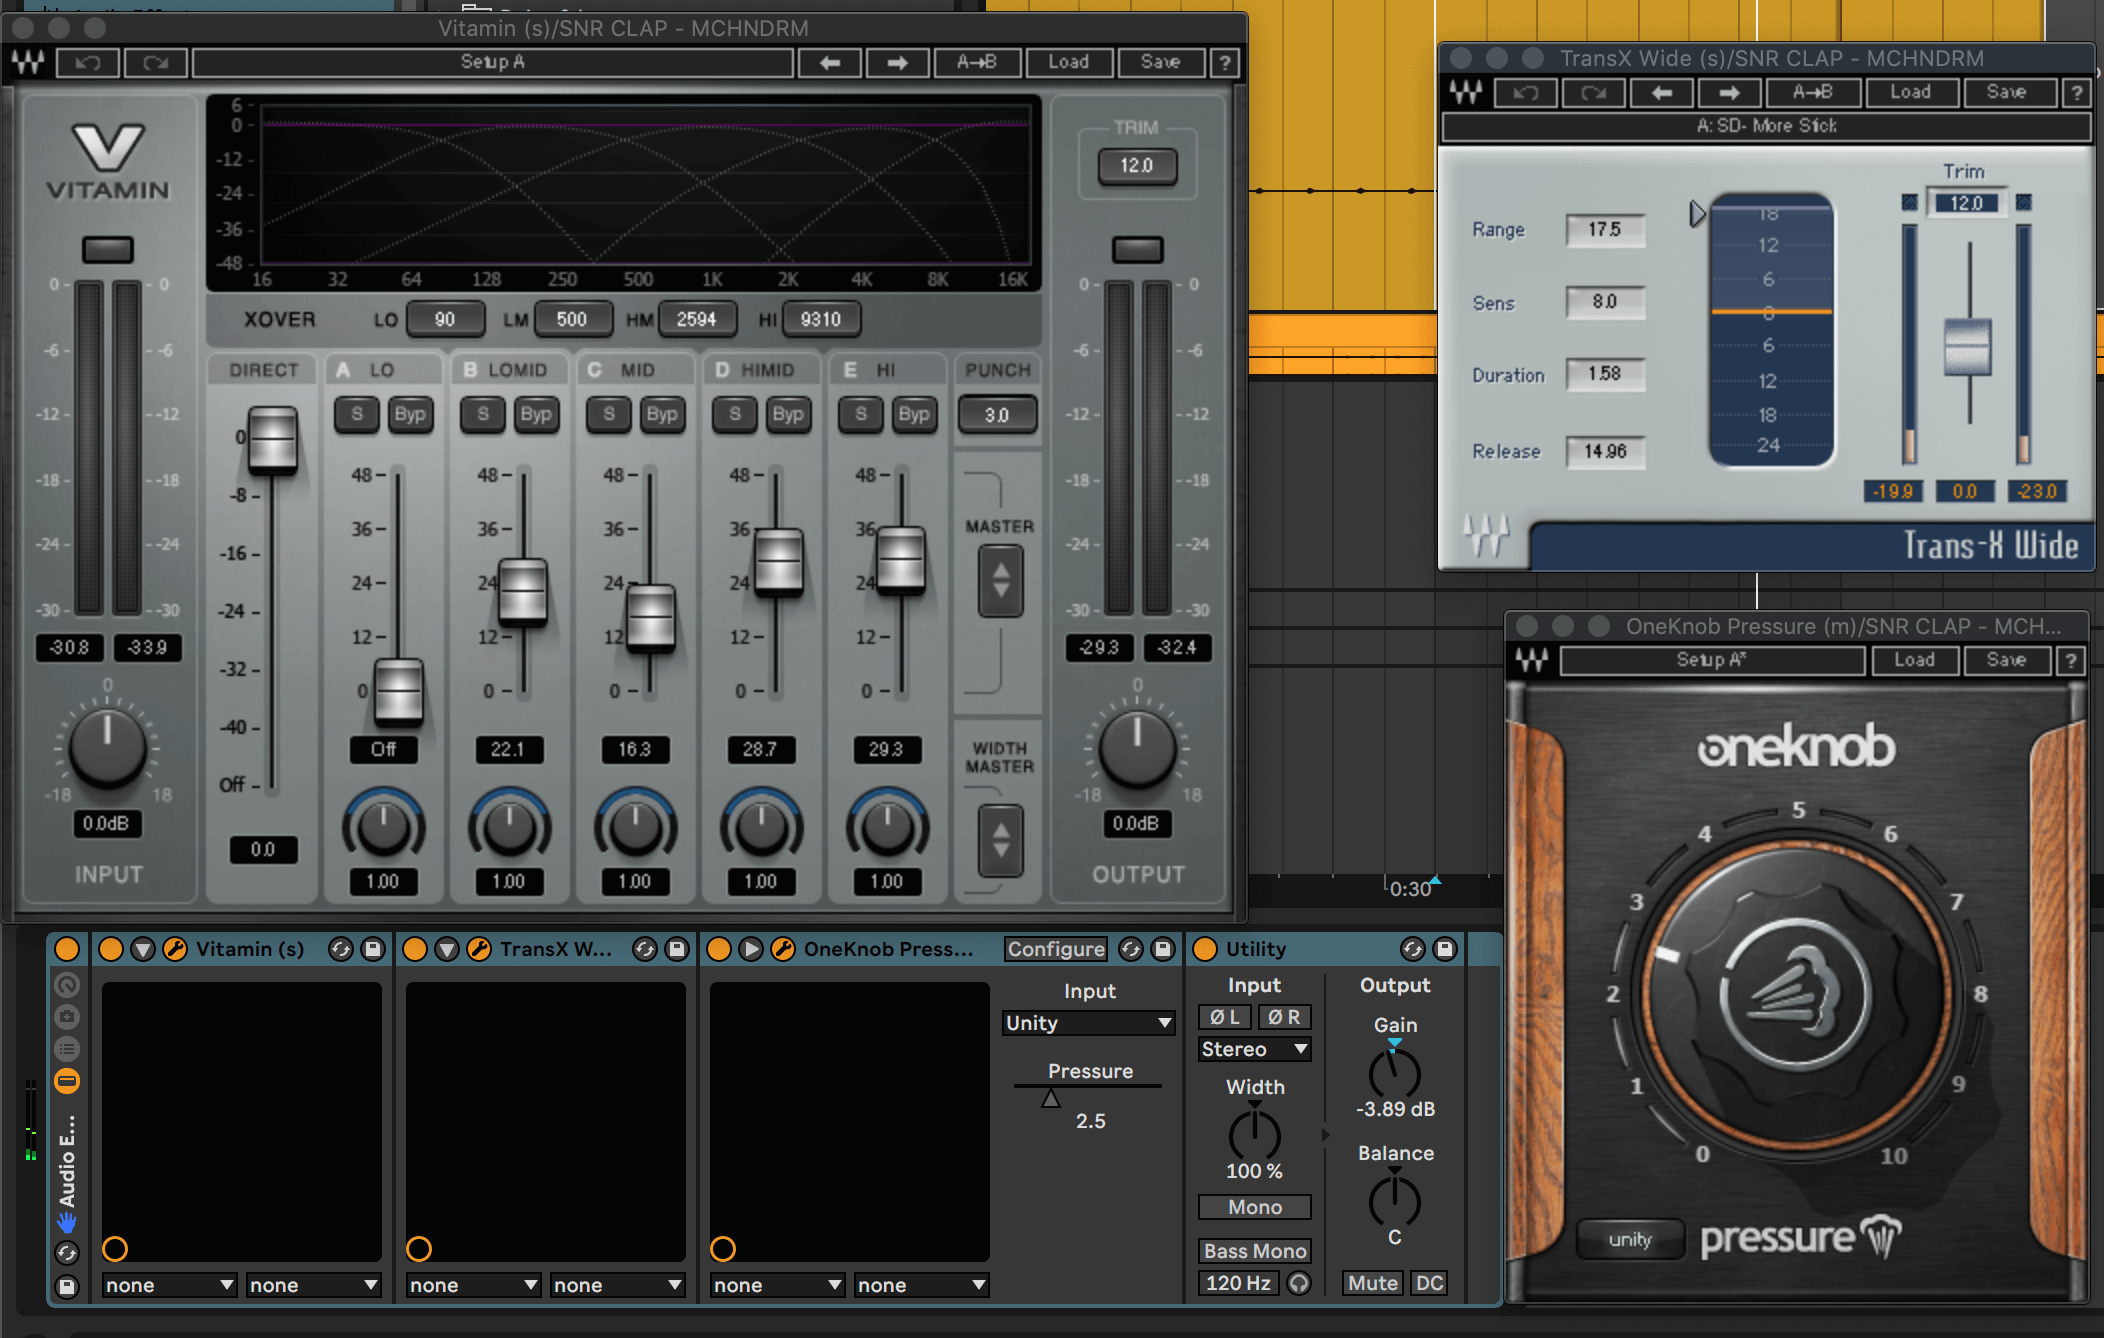This screenshot has width=2104, height=1338.
Task: Unfold TransX W device parameters triangle
Action: (x=447, y=949)
